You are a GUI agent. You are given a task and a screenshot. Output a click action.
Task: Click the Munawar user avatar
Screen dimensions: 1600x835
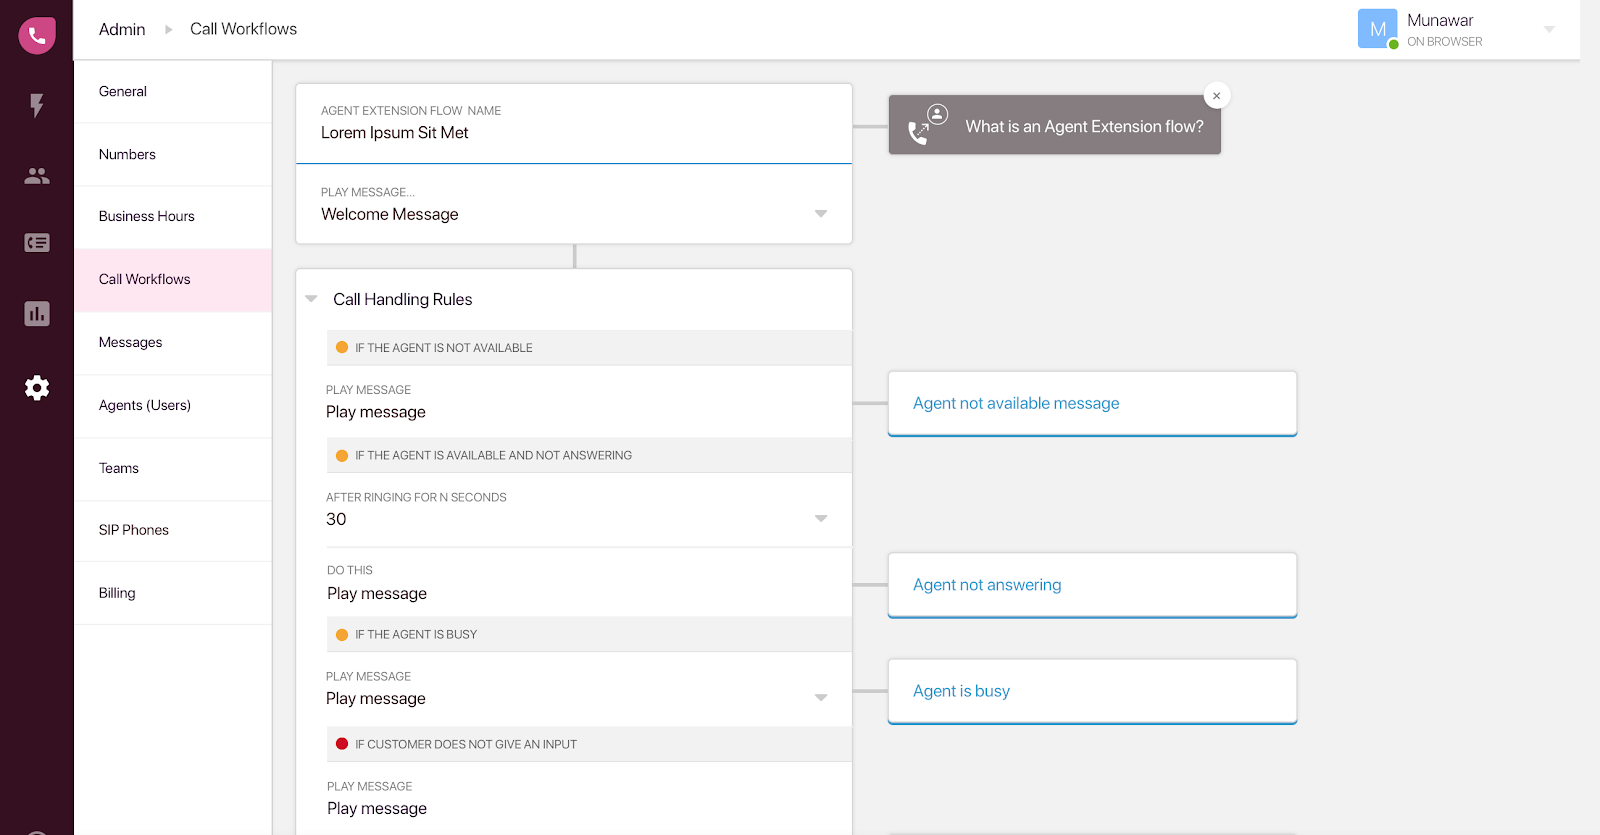[x=1377, y=29]
